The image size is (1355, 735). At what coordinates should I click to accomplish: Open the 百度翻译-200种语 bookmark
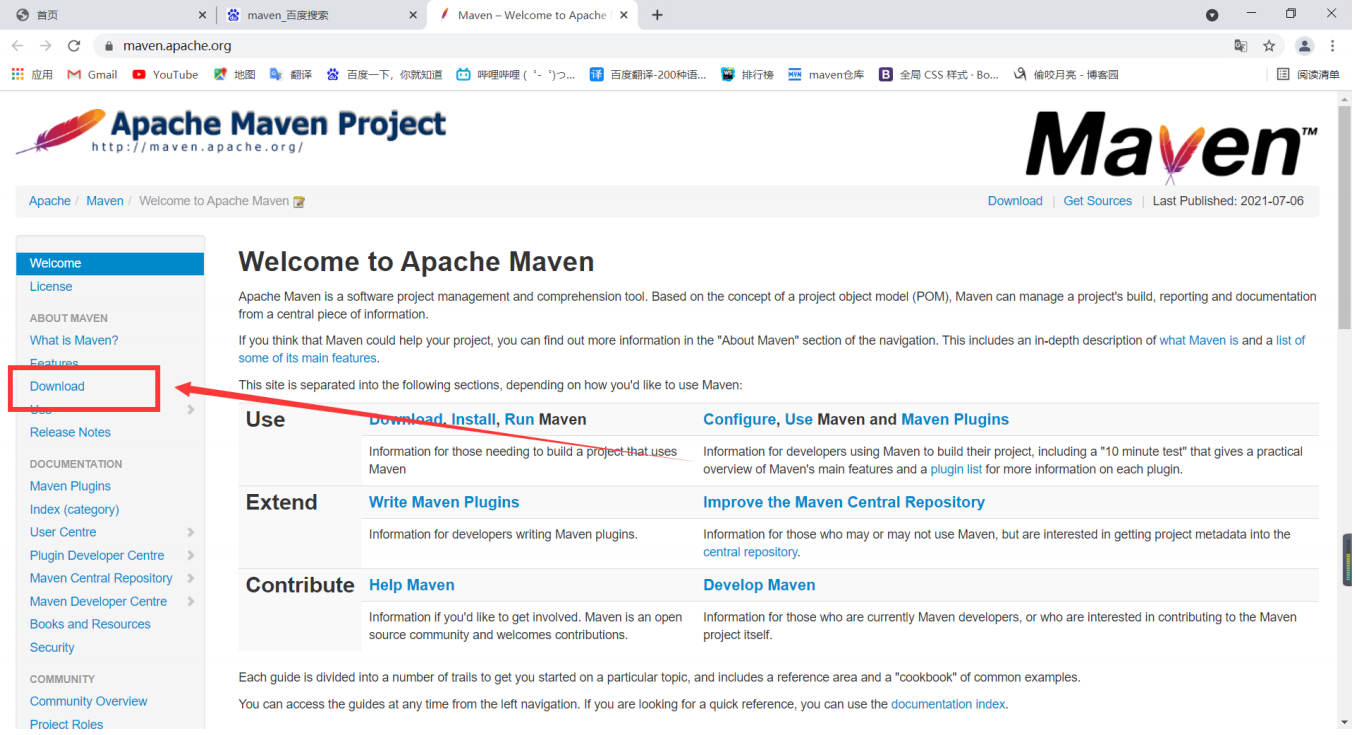[648, 74]
